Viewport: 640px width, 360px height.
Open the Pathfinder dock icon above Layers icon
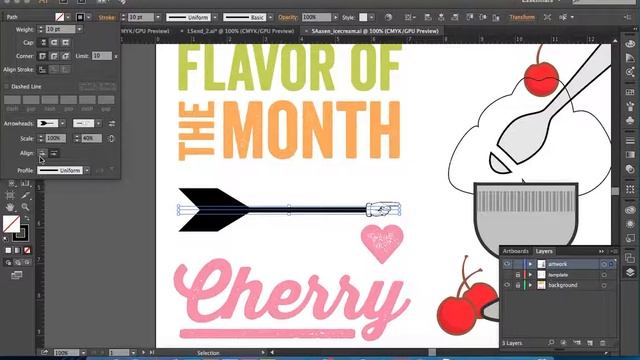(x=630, y=258)
